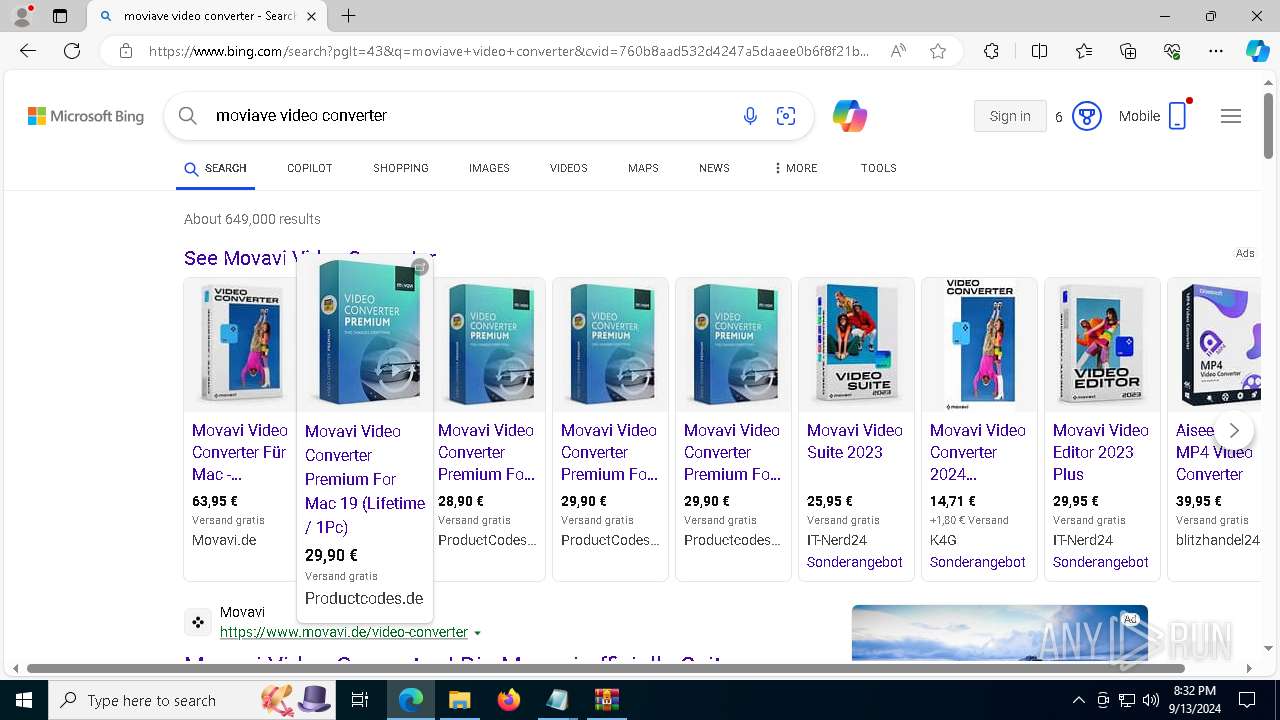
Task: Switch to COPILOT tab
Action: (x=310, y=168)
